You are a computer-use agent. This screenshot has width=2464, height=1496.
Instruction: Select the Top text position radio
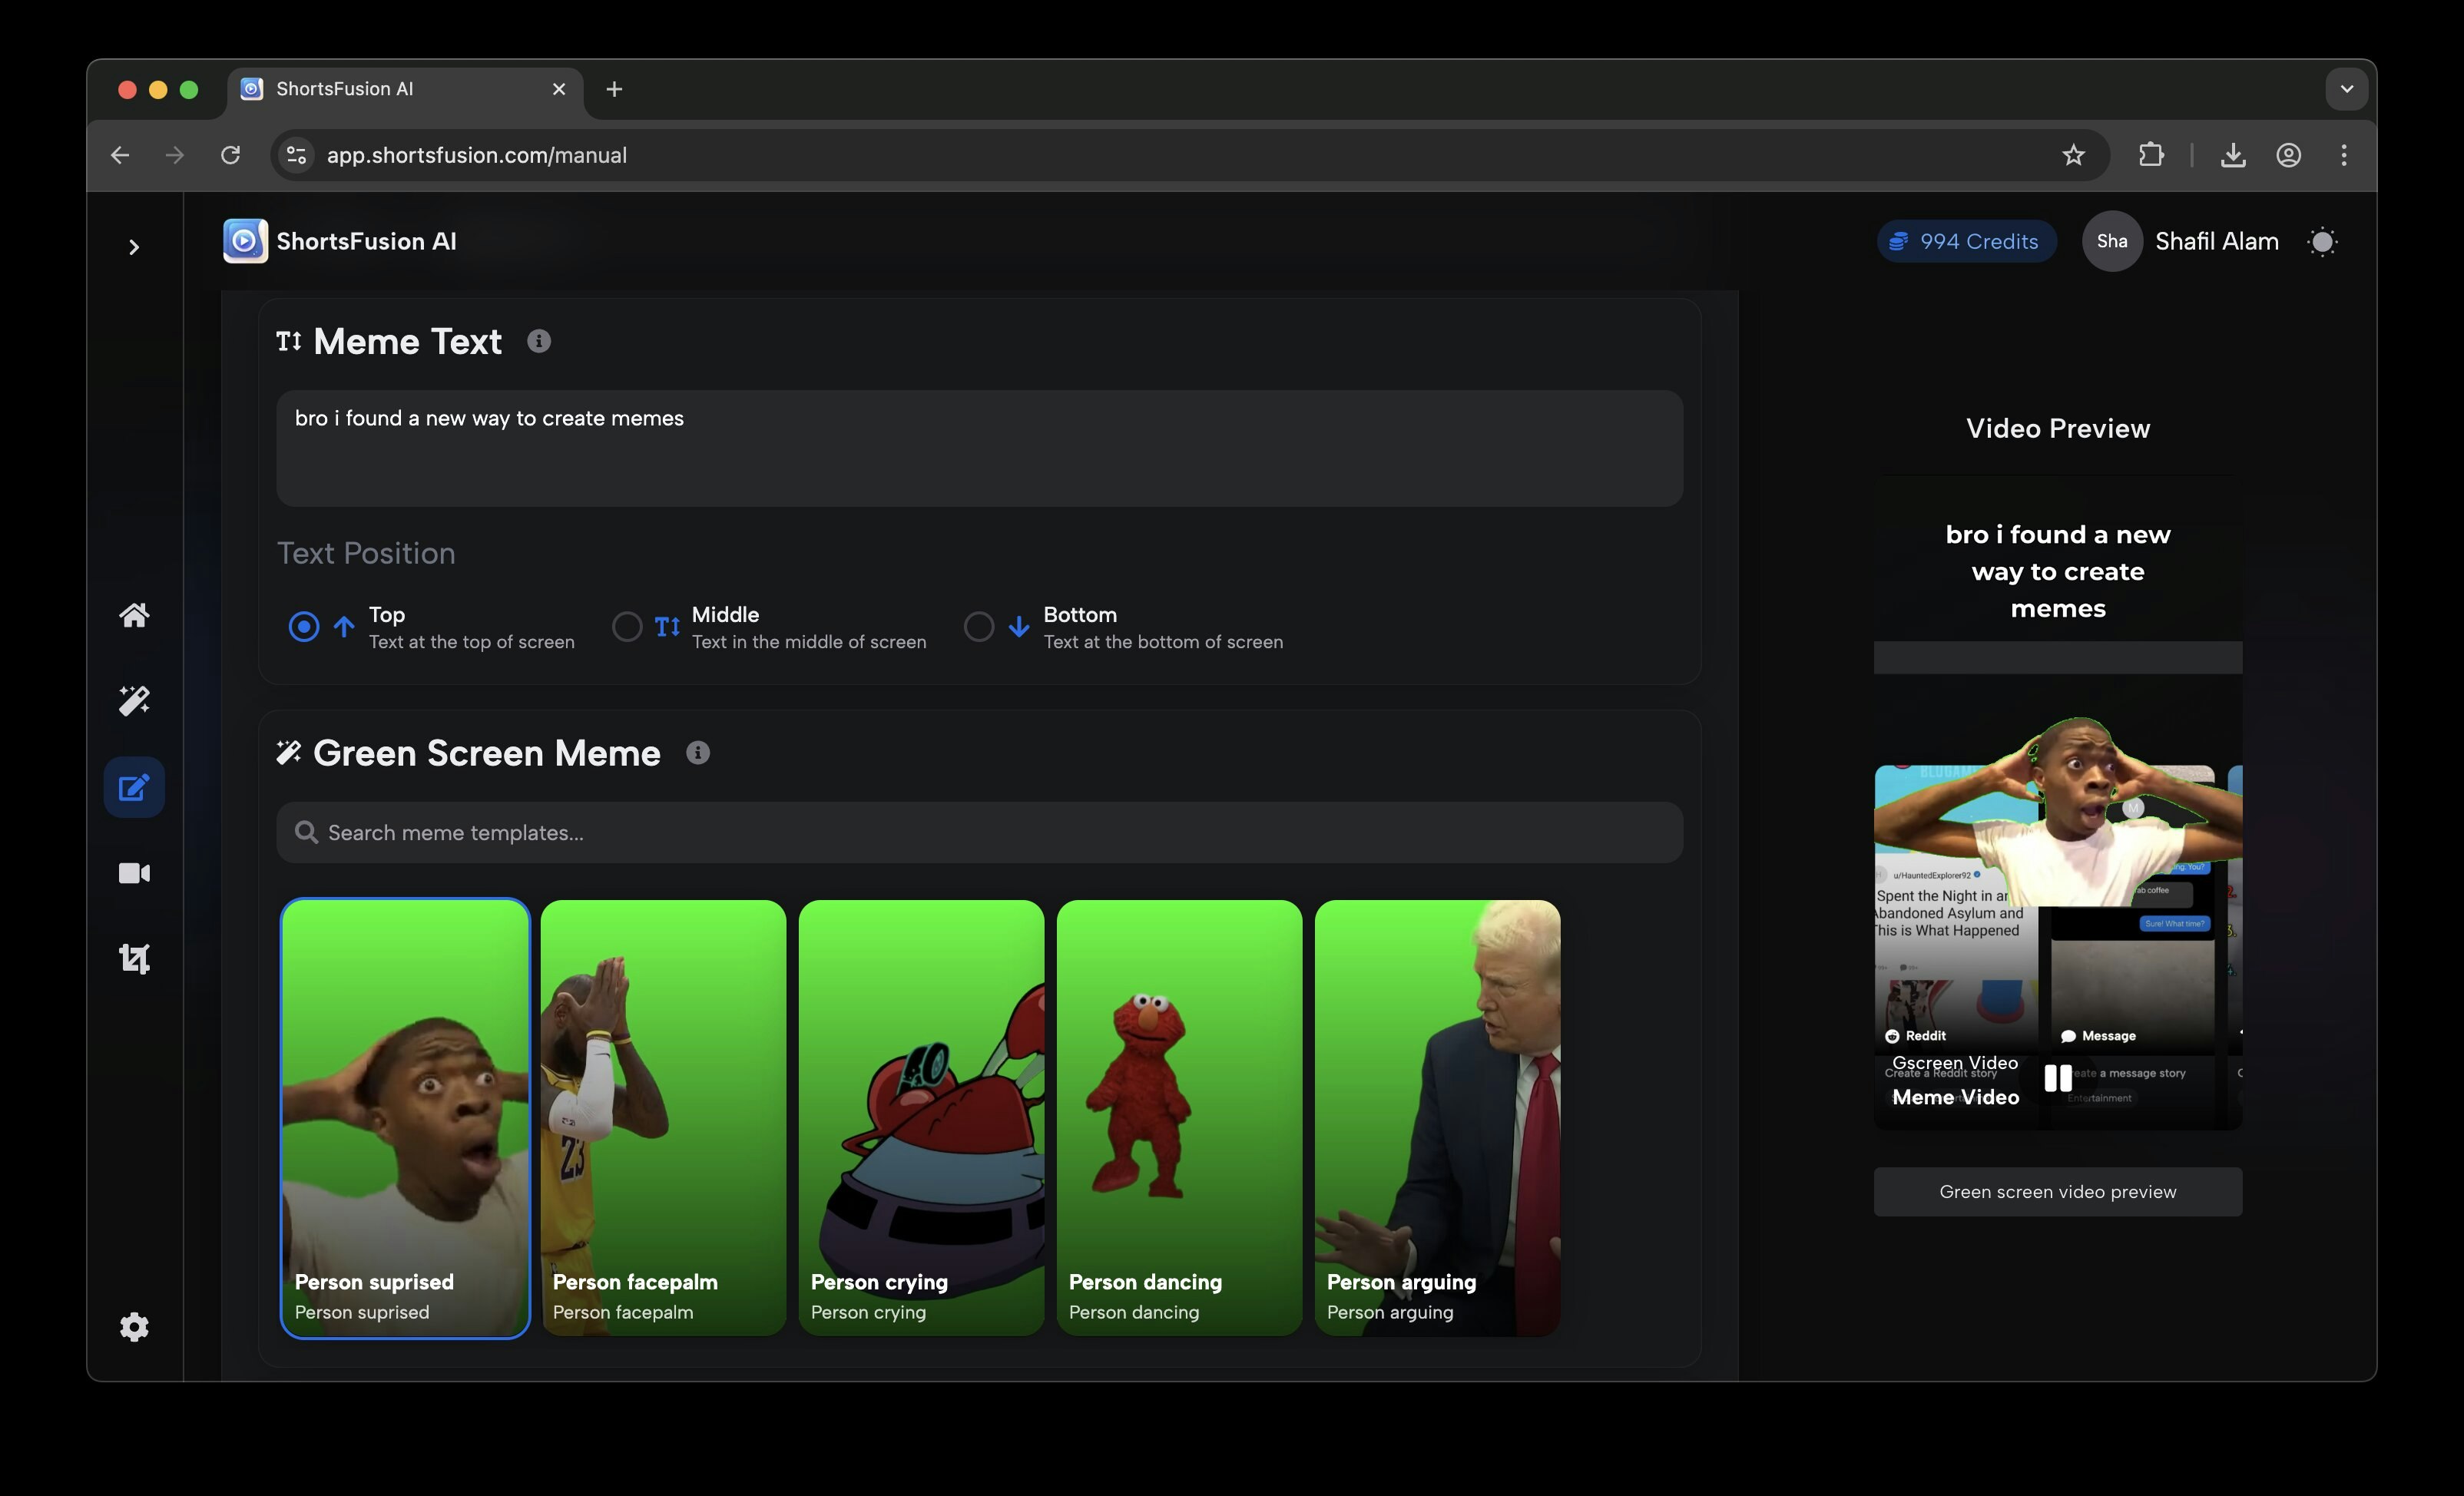[x=304, y=627]
